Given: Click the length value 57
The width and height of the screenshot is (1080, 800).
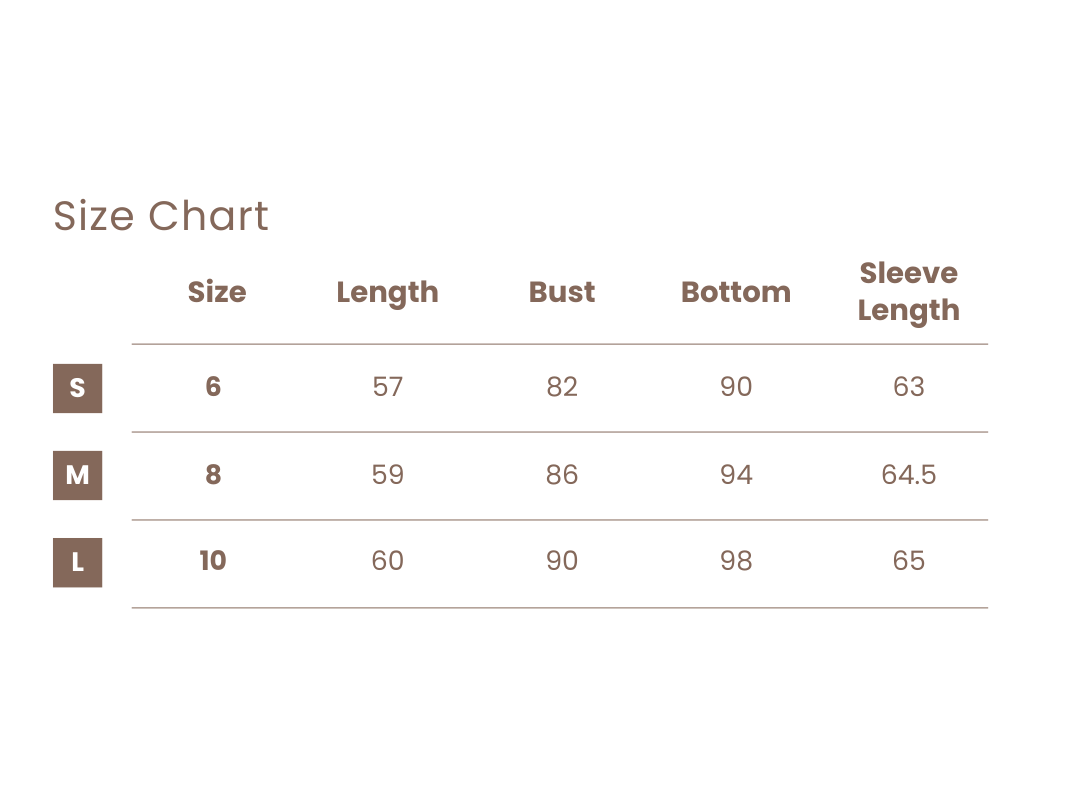Looking at the screenshot, I should 387,387.
